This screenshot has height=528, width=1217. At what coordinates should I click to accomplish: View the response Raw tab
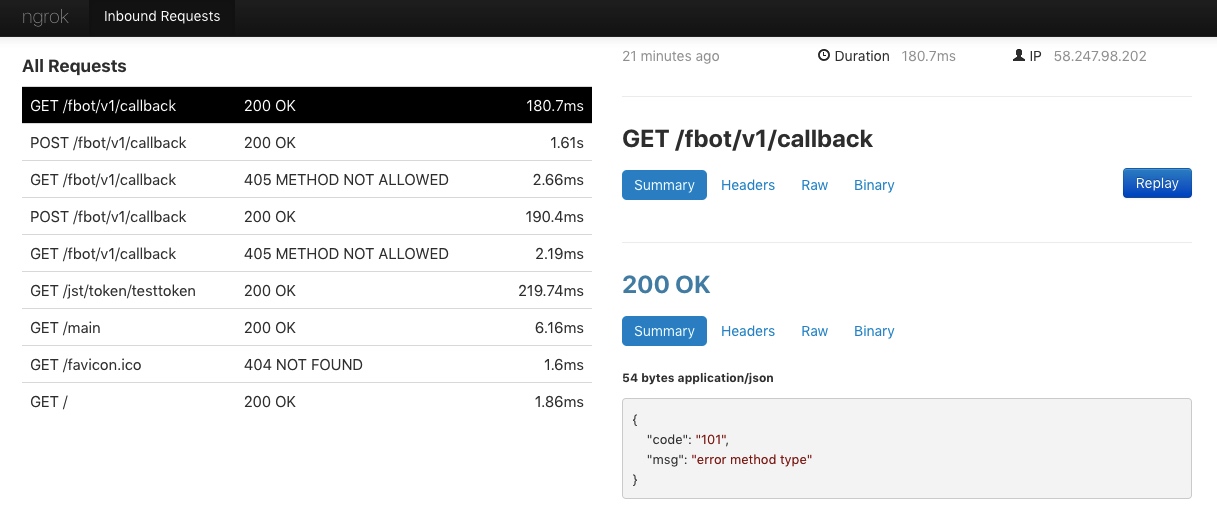[x=815, y=331]
